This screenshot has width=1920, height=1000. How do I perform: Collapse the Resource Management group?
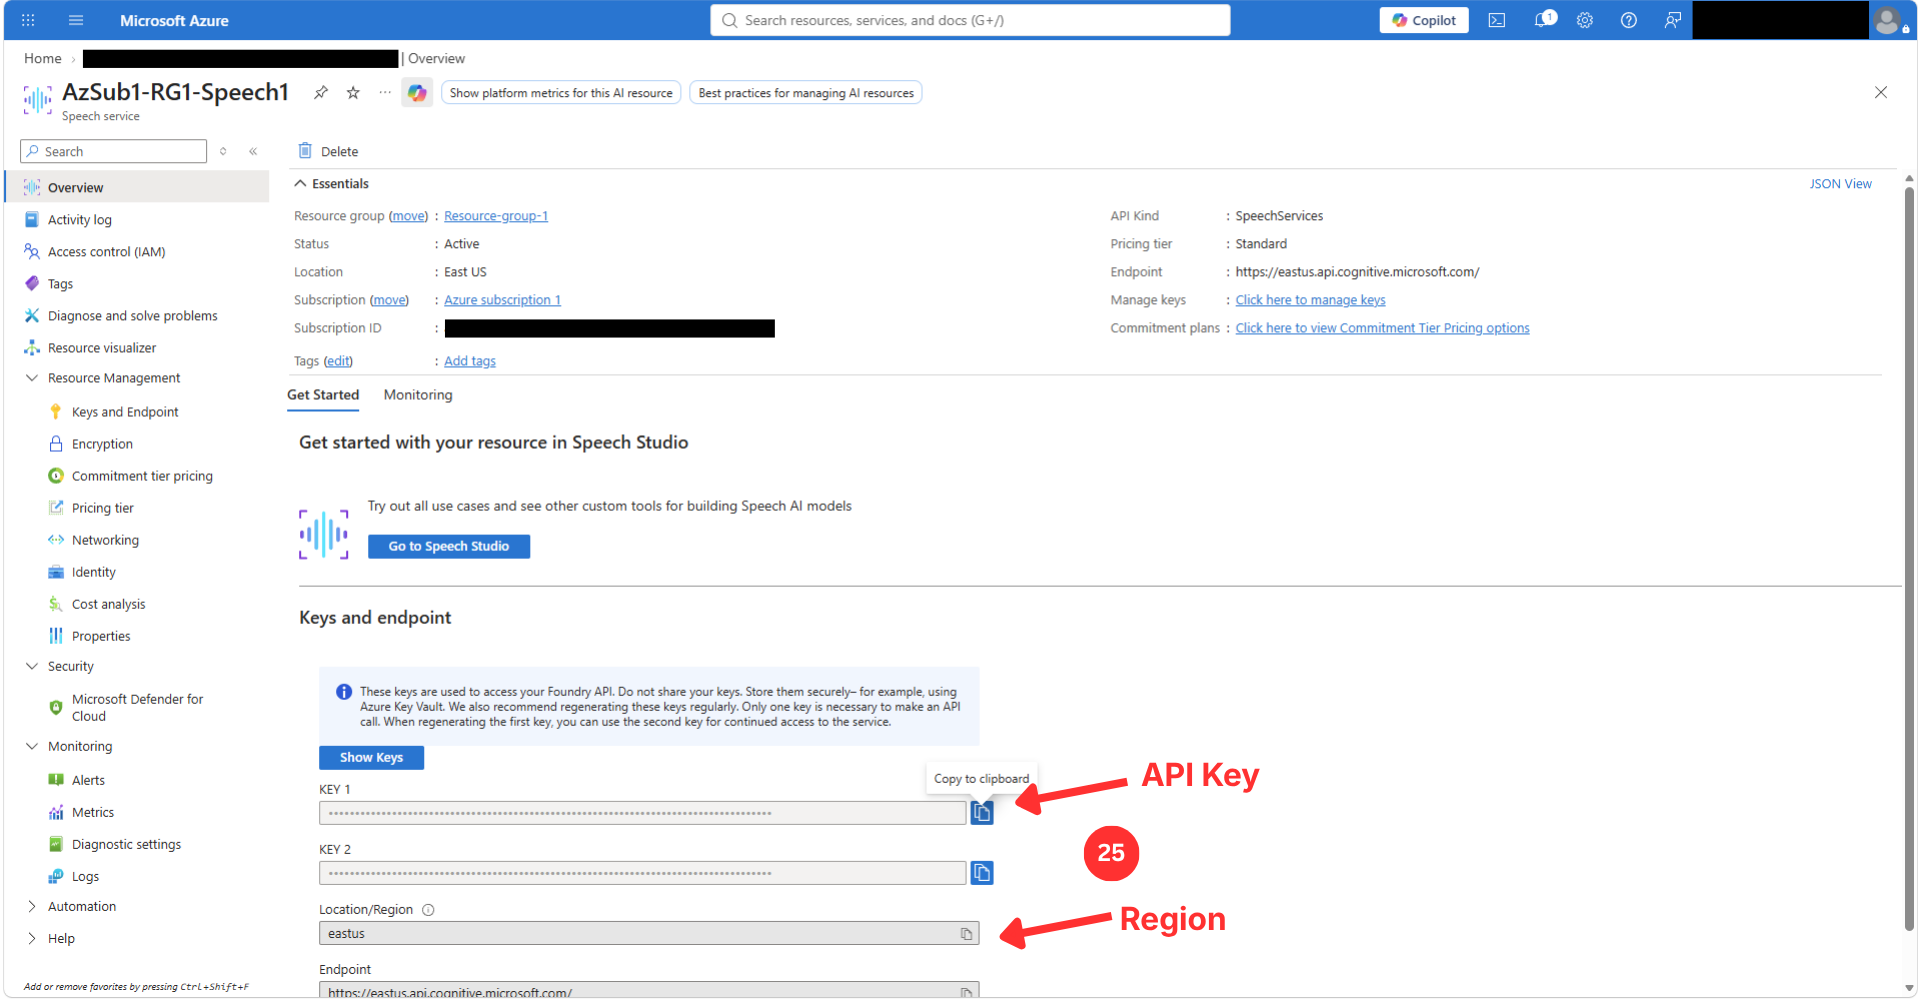tap(31, 378)
